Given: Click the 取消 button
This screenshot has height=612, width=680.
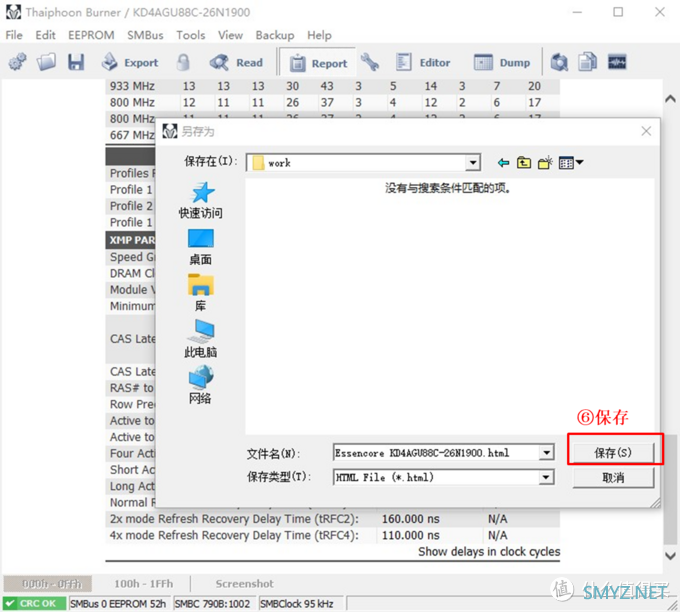Looking at the screenshot, I should [613, 478].
